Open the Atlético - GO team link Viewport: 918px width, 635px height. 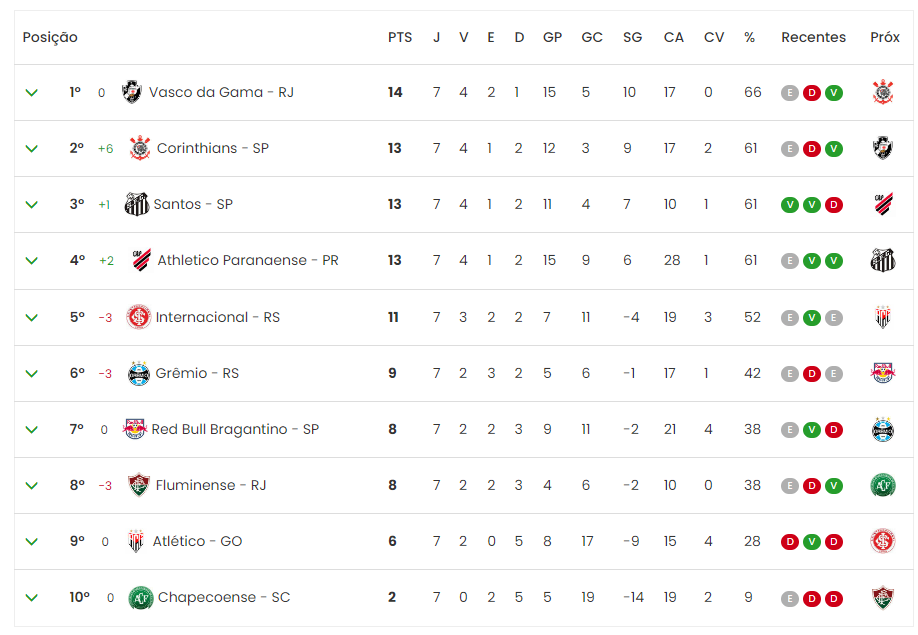click(197, 541)
